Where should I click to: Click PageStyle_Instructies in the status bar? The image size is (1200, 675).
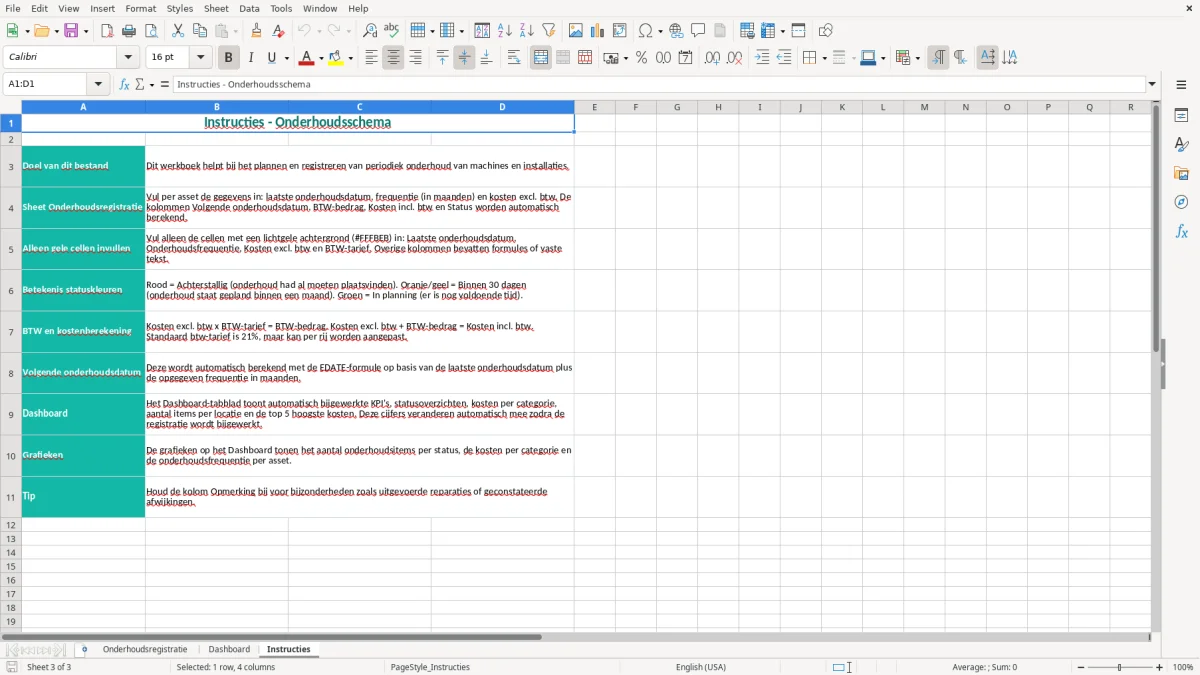click(x=431, y=667)
